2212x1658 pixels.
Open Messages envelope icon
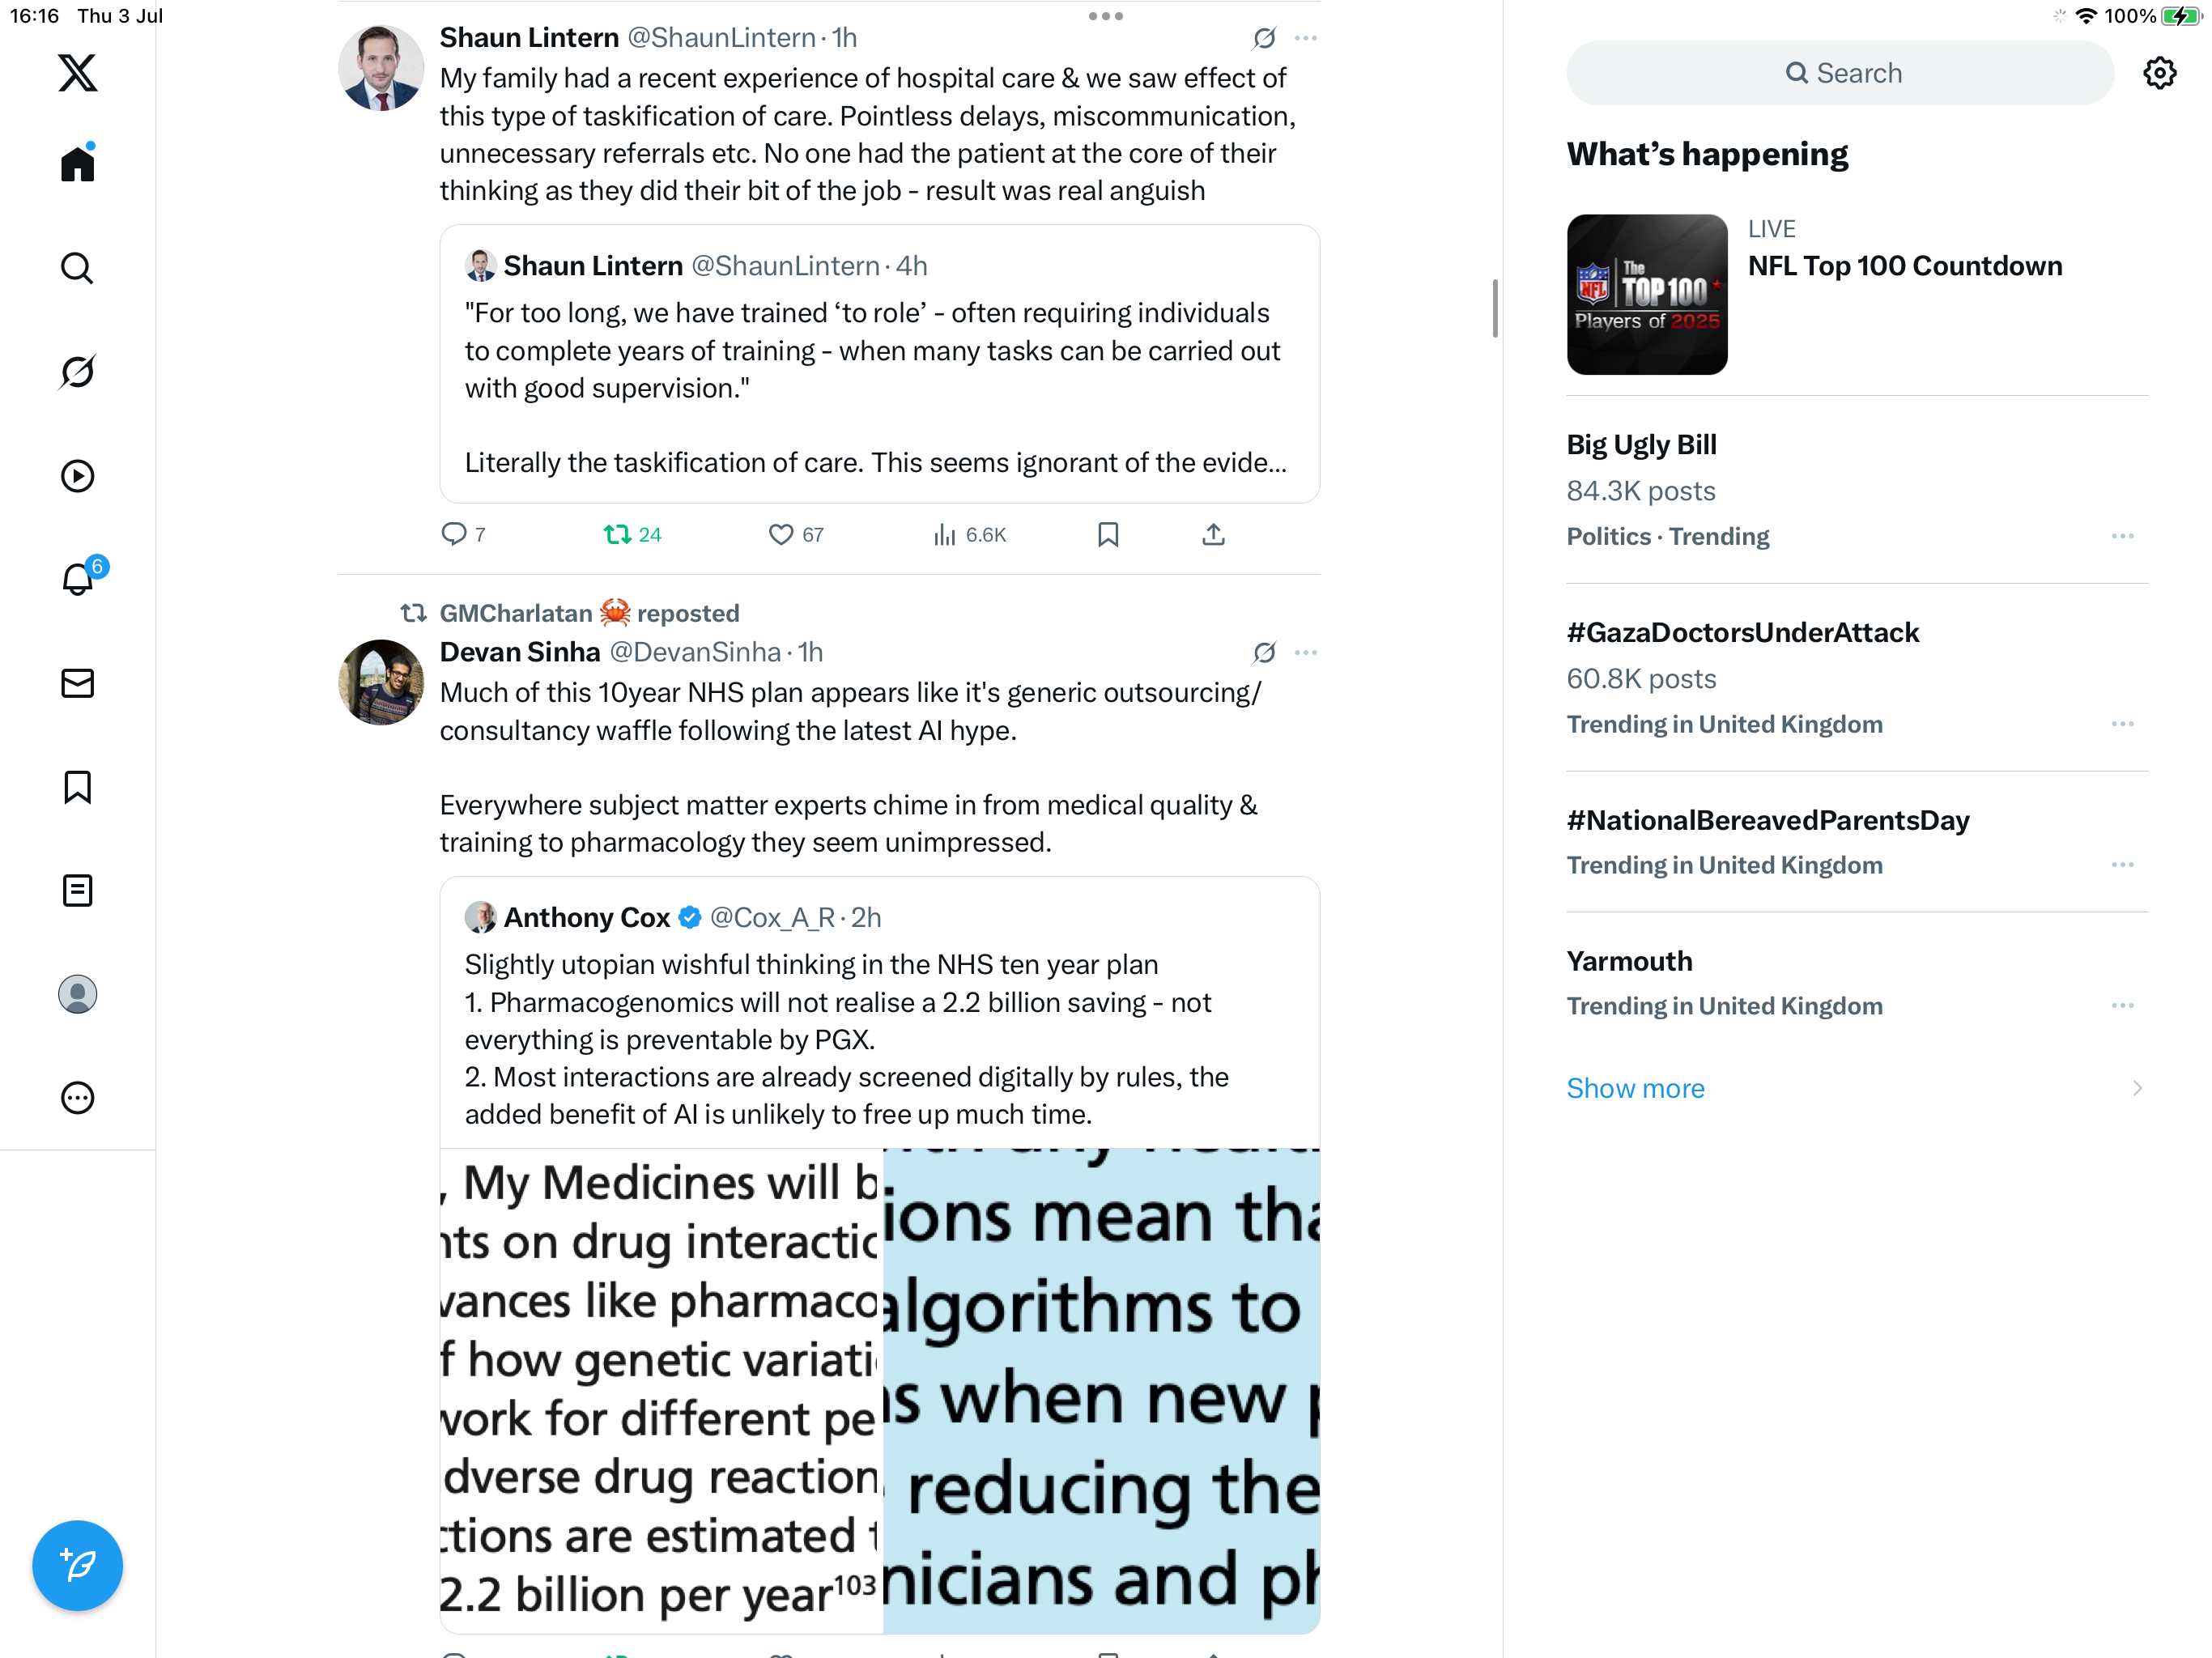77,683
